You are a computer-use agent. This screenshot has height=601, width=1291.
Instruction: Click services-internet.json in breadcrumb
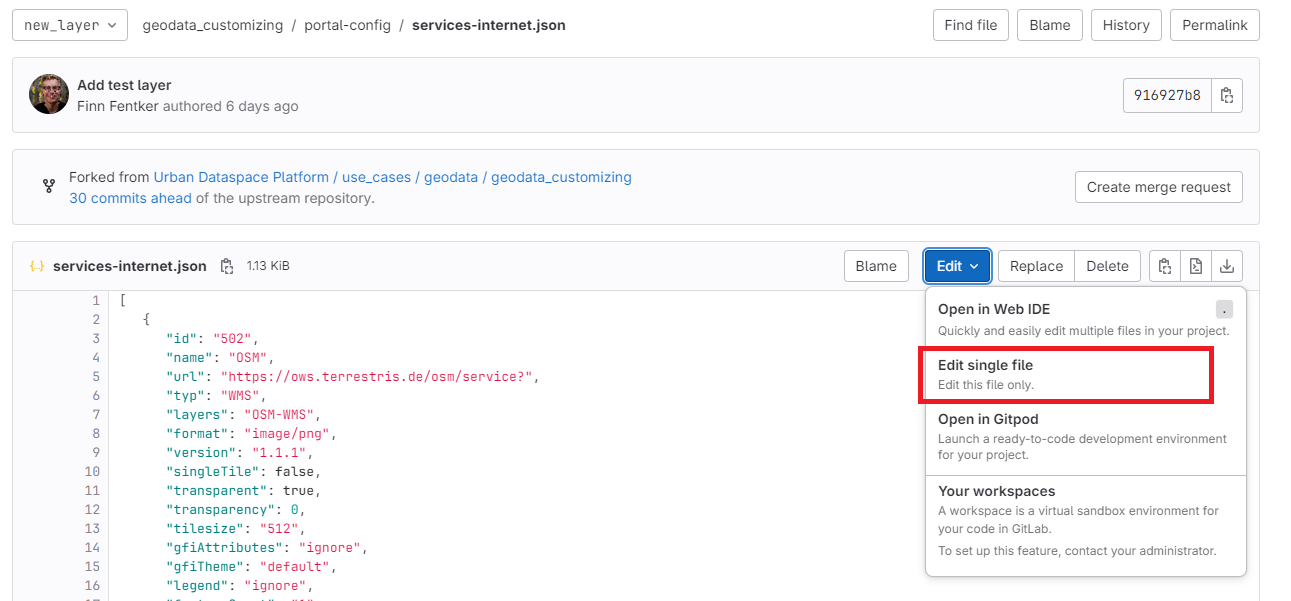click(489, 25)
